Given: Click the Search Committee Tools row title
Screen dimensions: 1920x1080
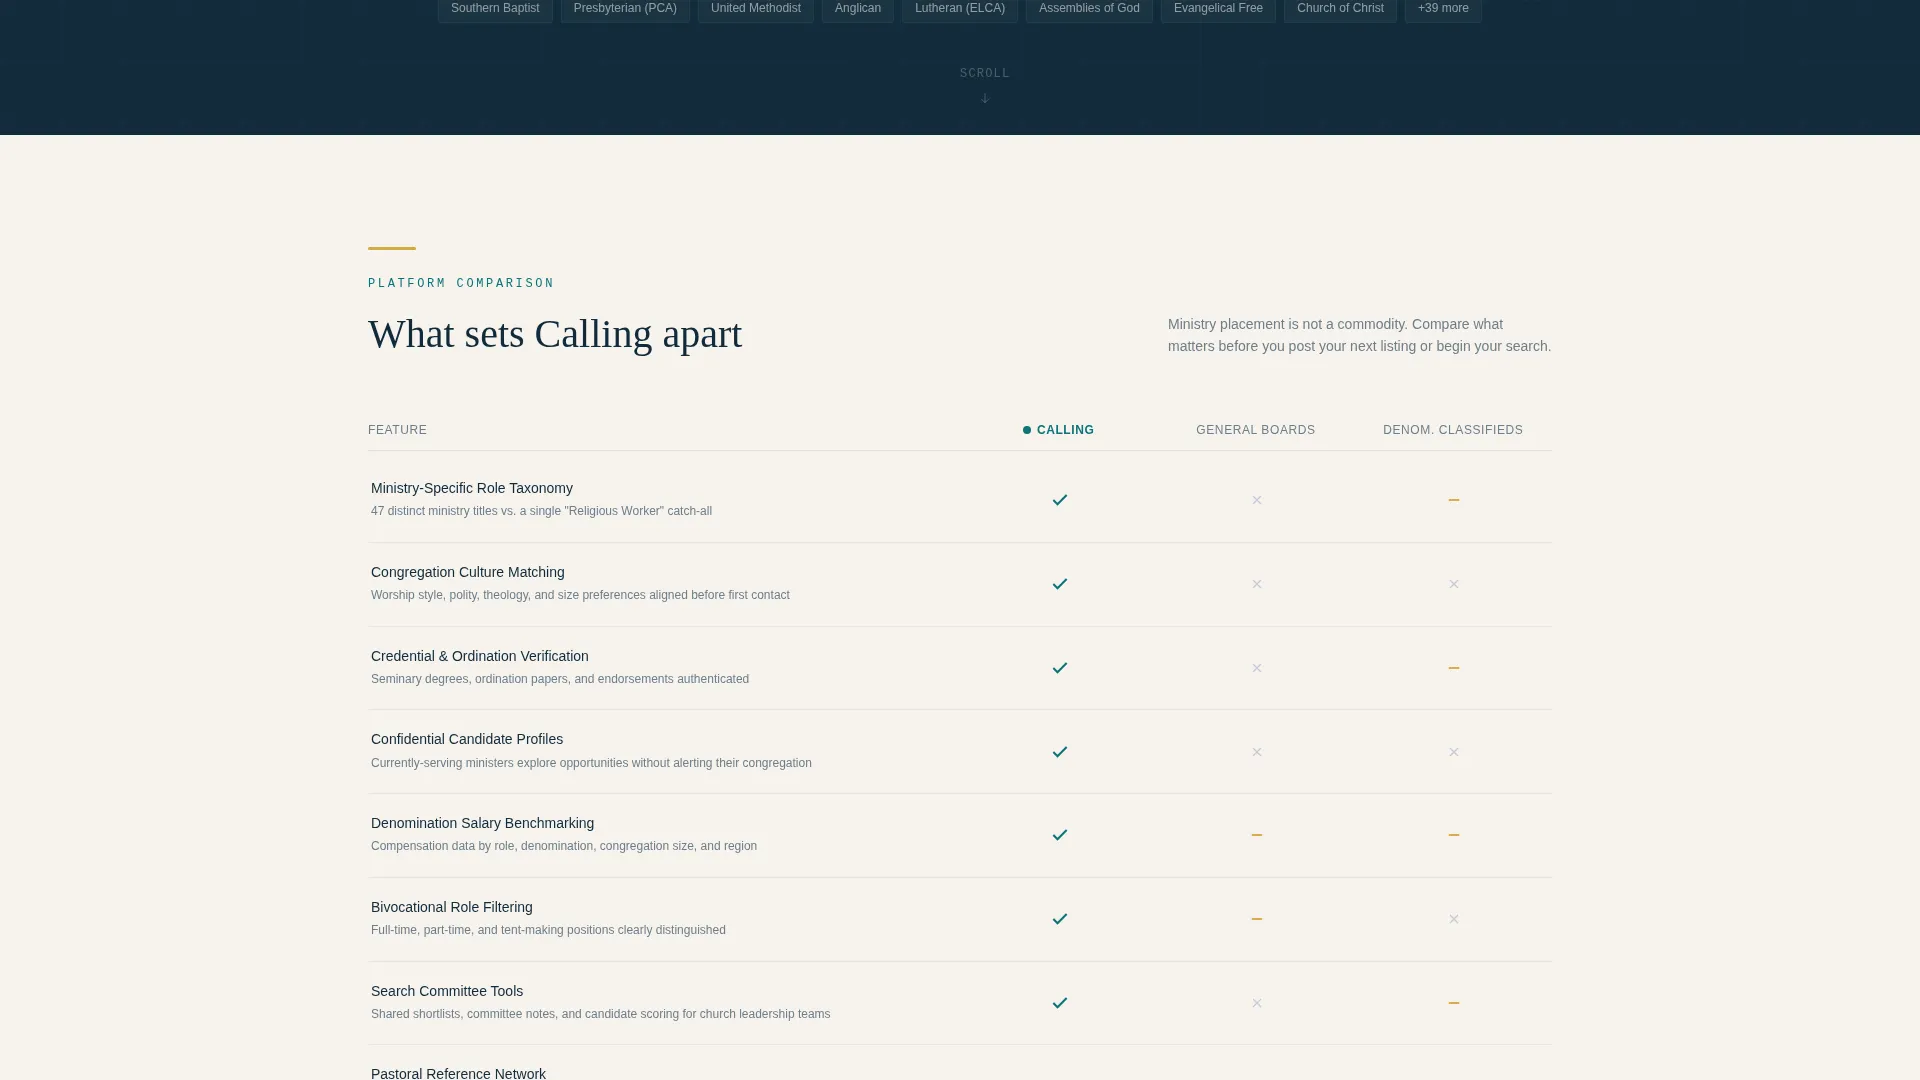Looking at the screenshot, I should coord(447,991).
